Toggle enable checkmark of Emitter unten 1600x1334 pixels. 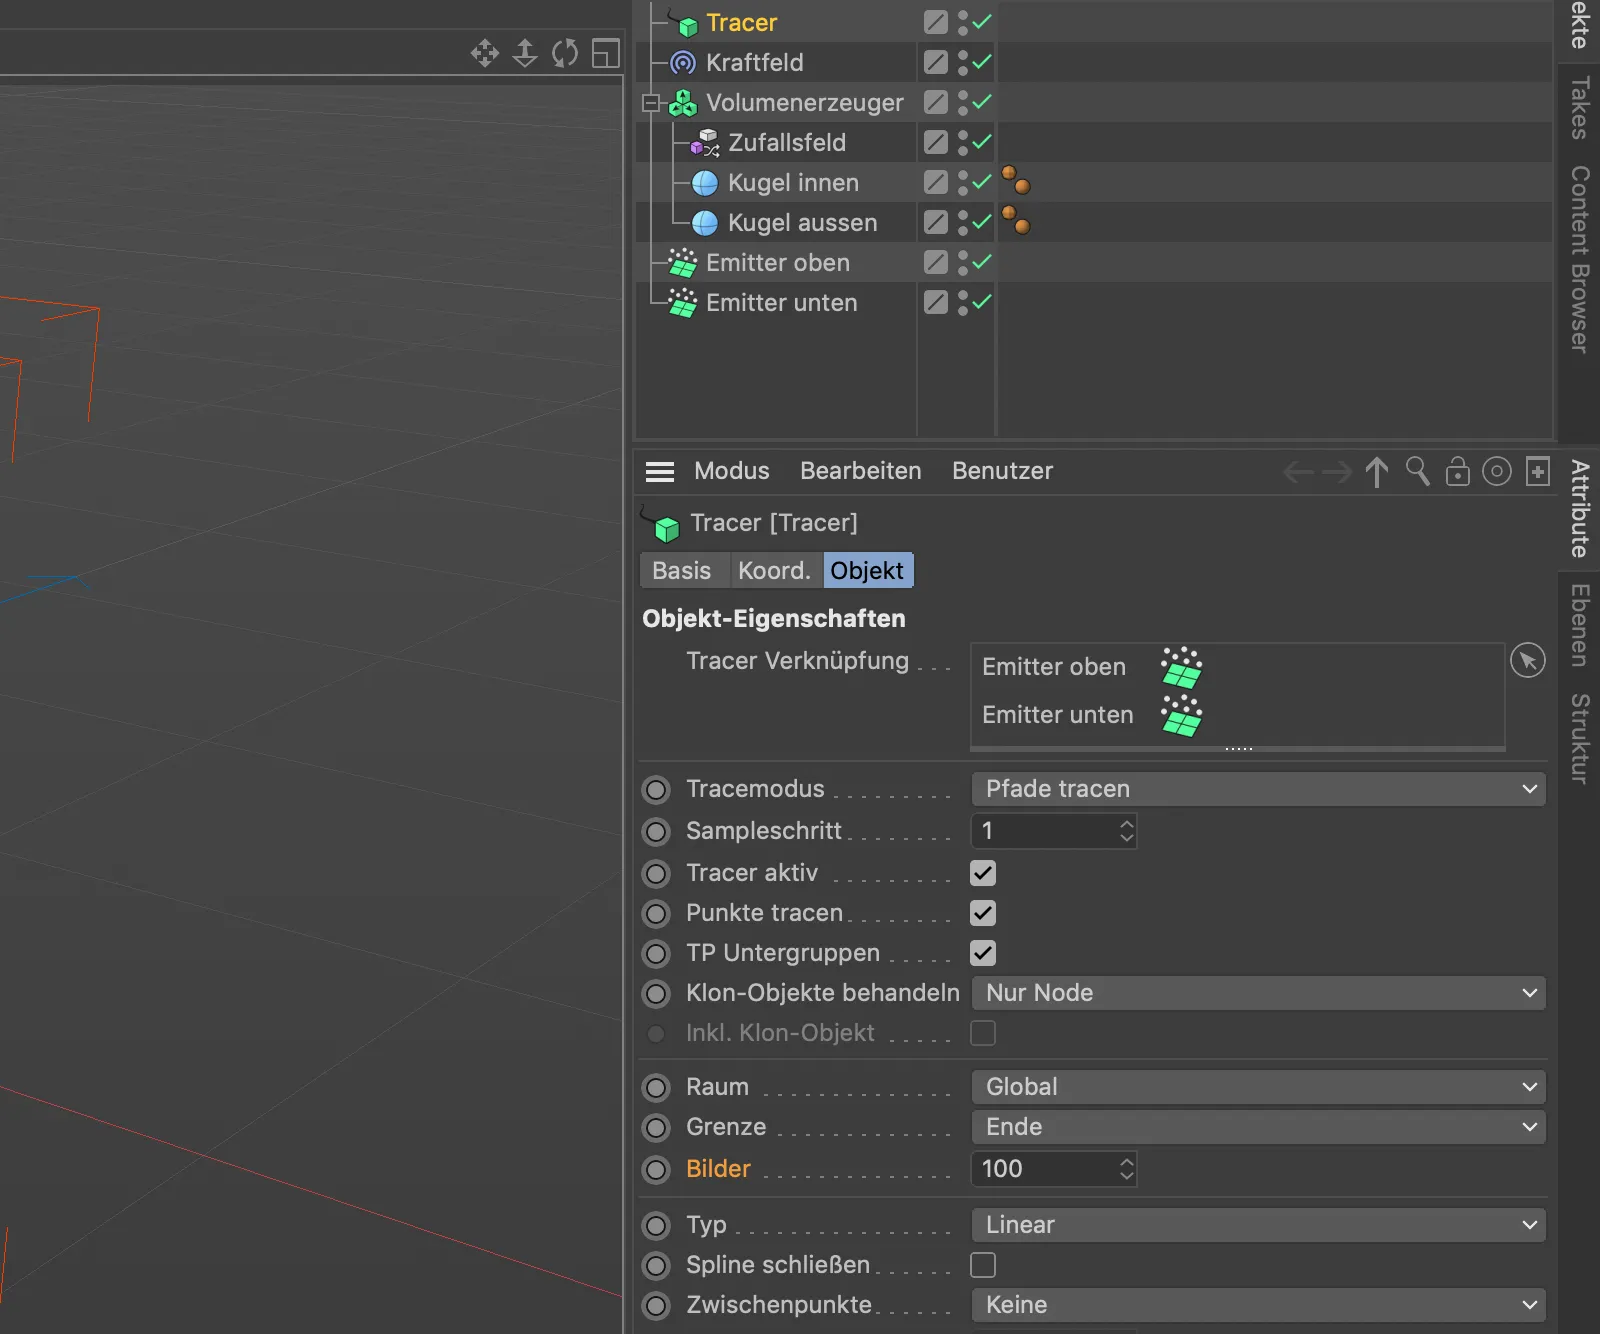coord(982,302)
